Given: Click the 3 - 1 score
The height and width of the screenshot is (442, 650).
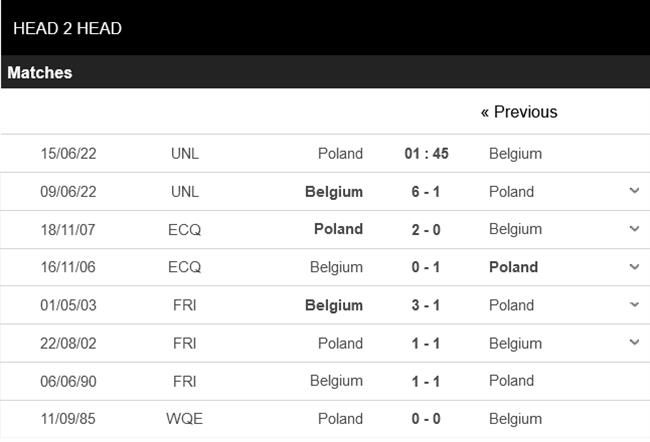Looking at the screenshot, I should [x=425, y=305].
